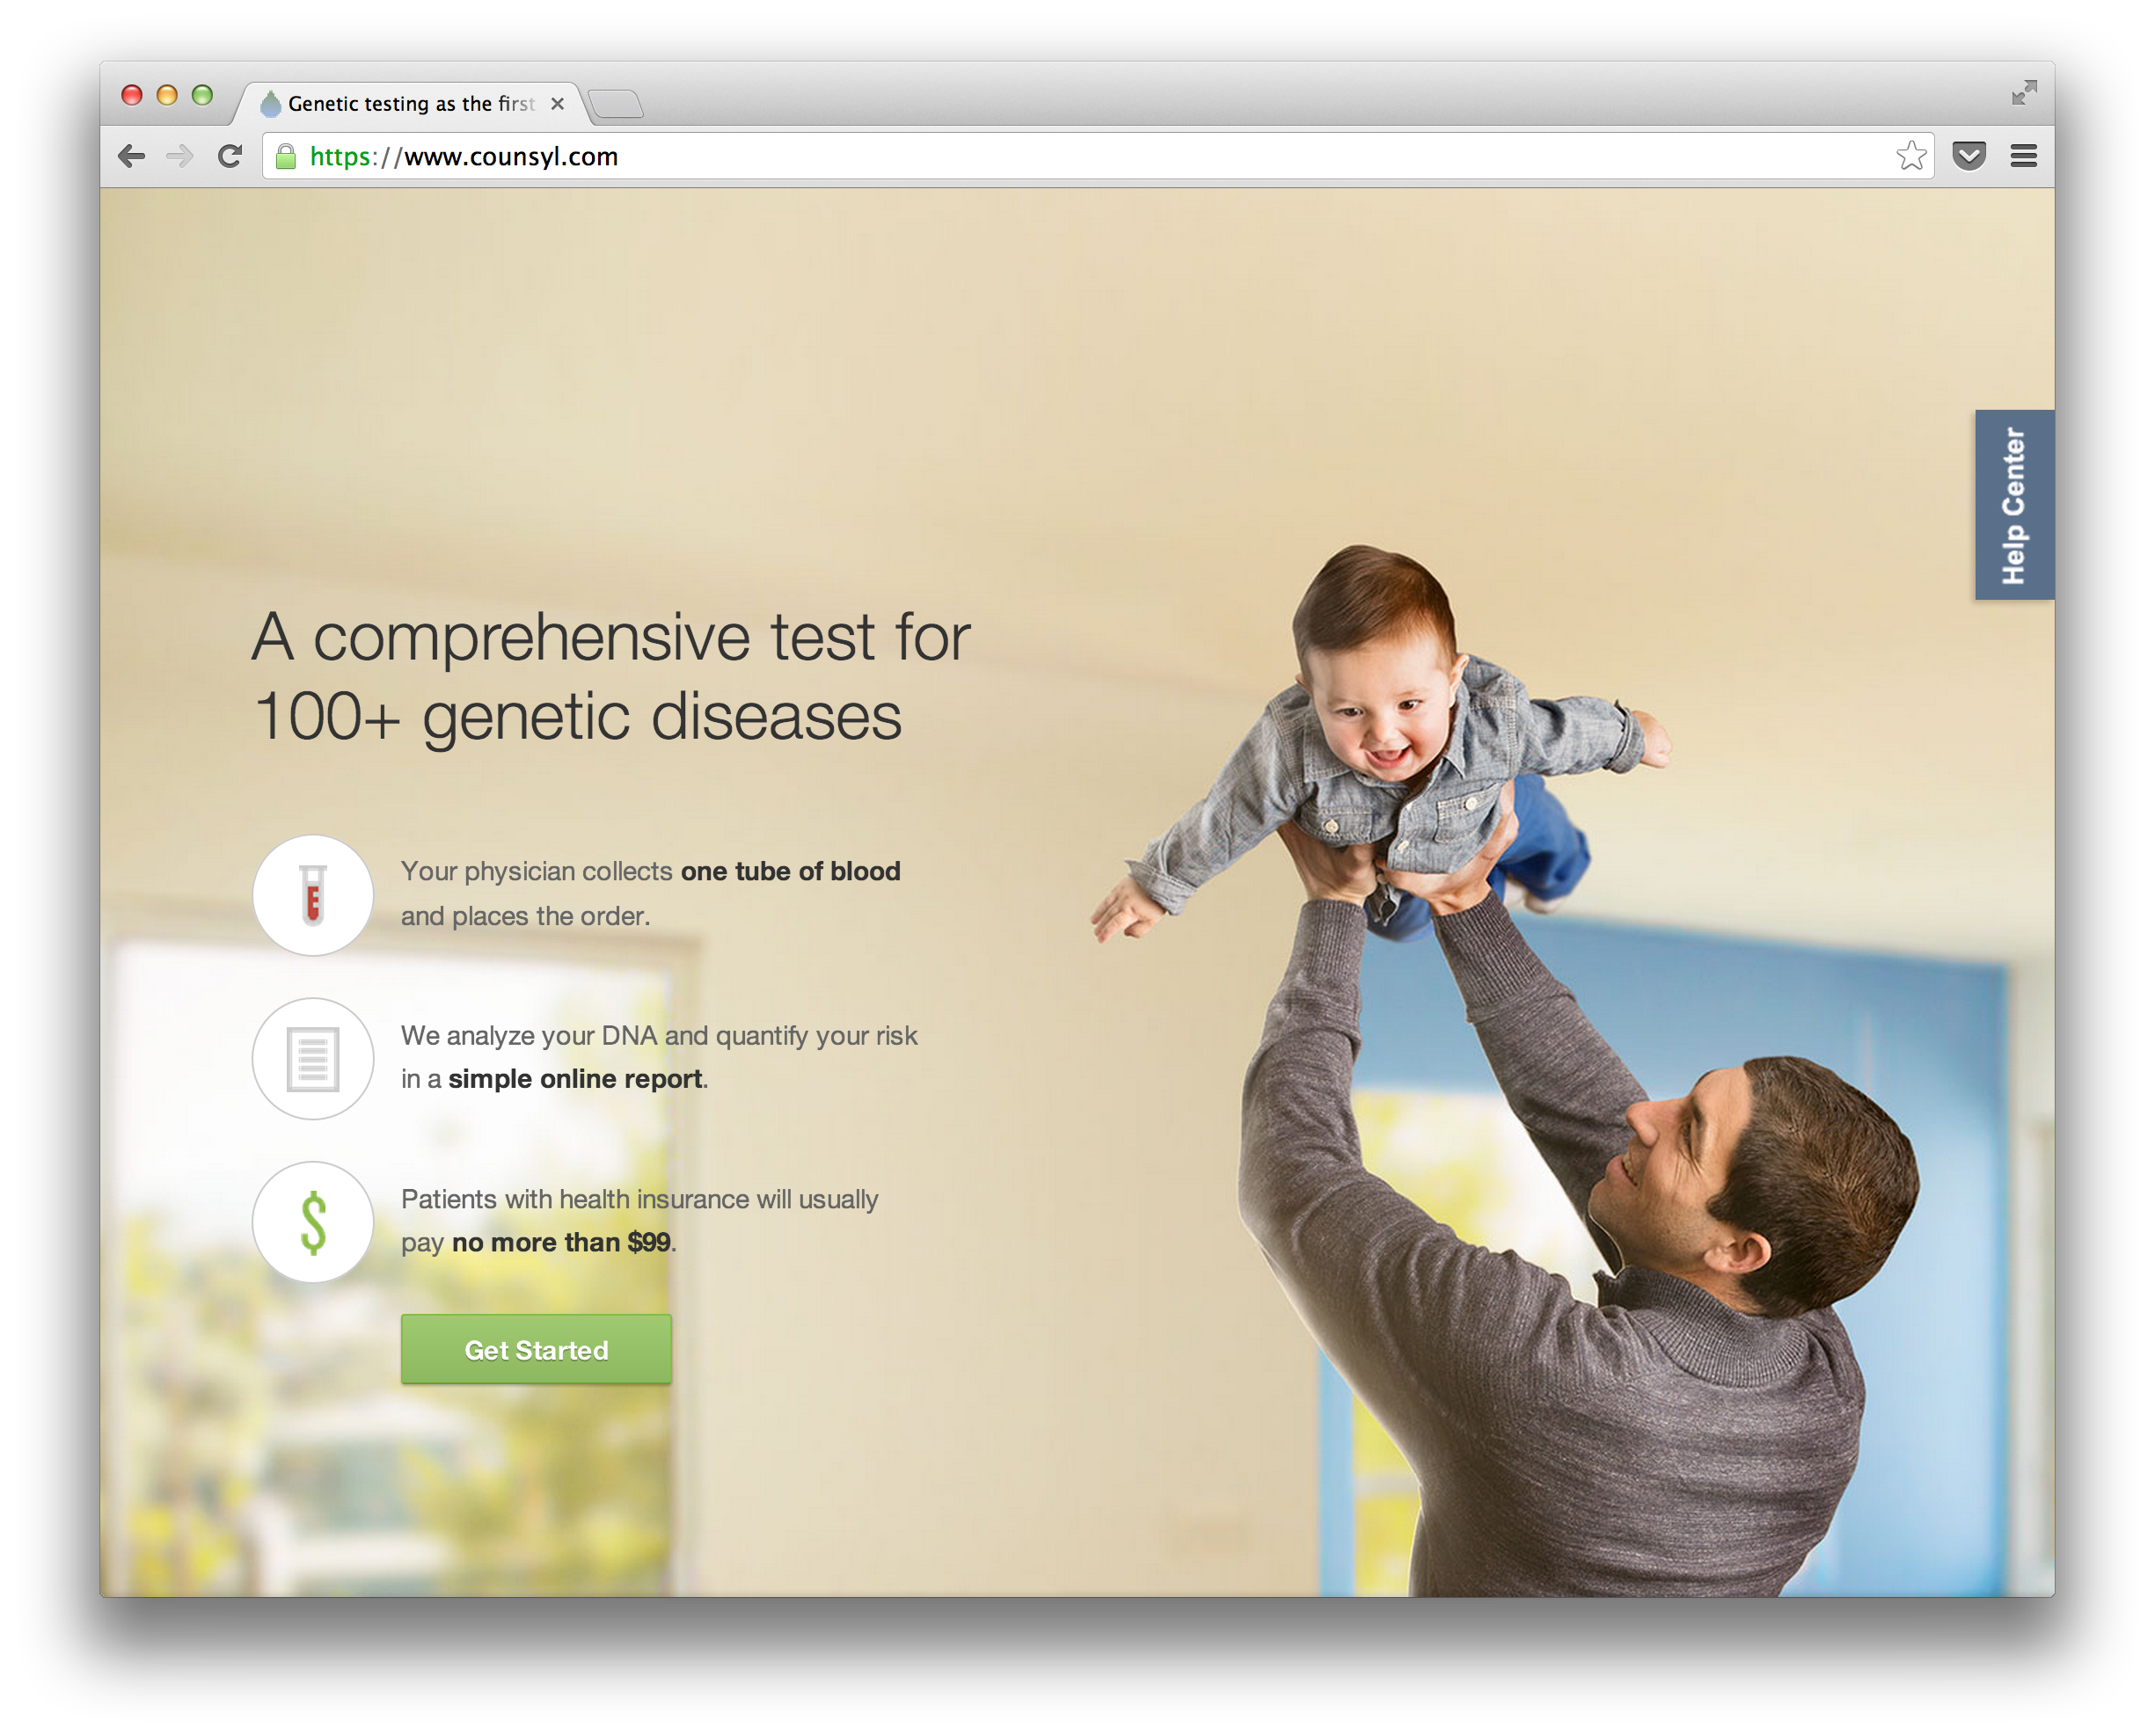
Task: Click the yellow minimize window button
Action: pyautogui.click(x=167, y=95)
